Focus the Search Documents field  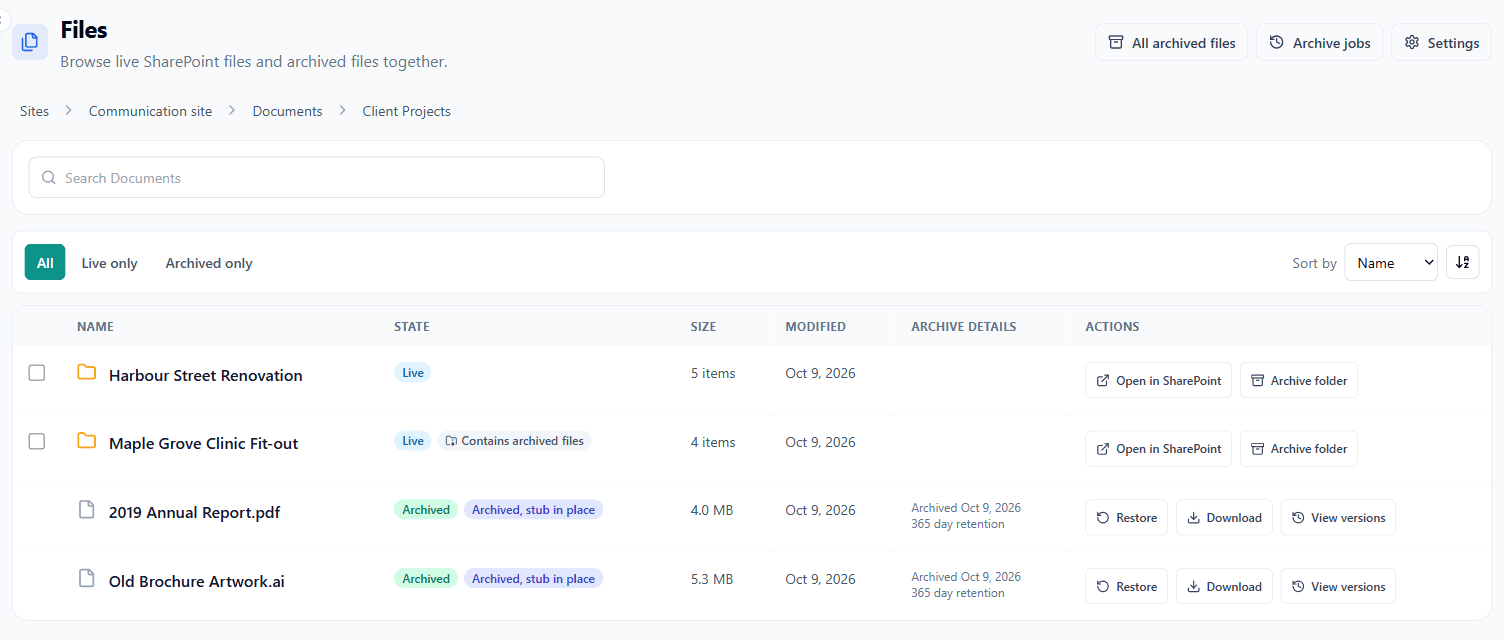[316, 178]
